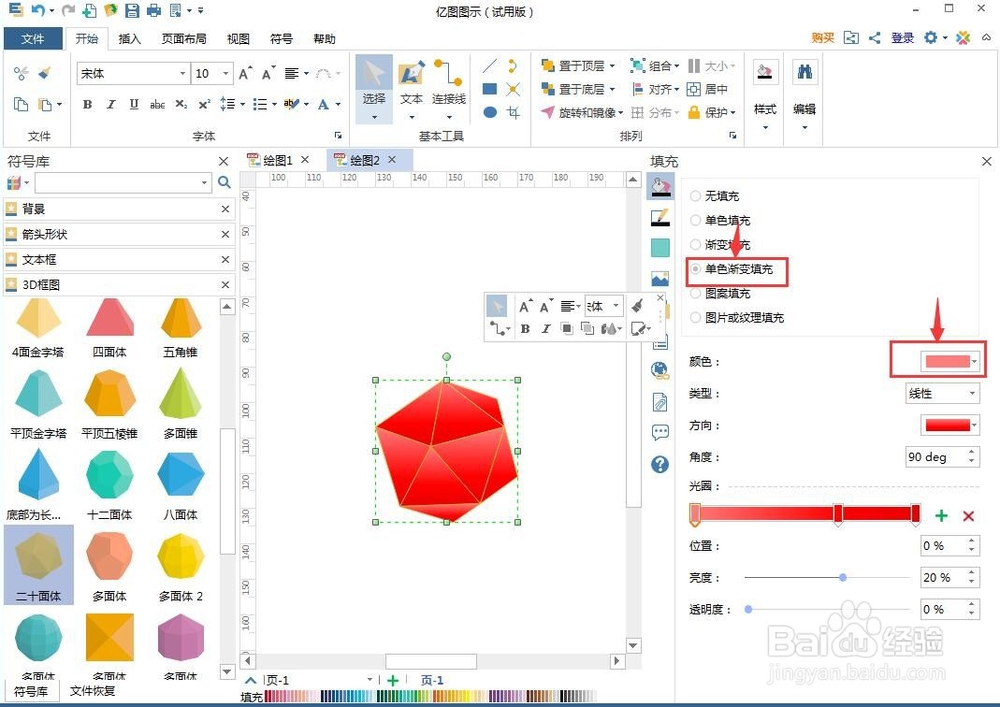This screenshot has width=1000, height=707.
Task: Select the fill bucket icon in fill panel
Action: pyautogui.click(x=660, y=185)
